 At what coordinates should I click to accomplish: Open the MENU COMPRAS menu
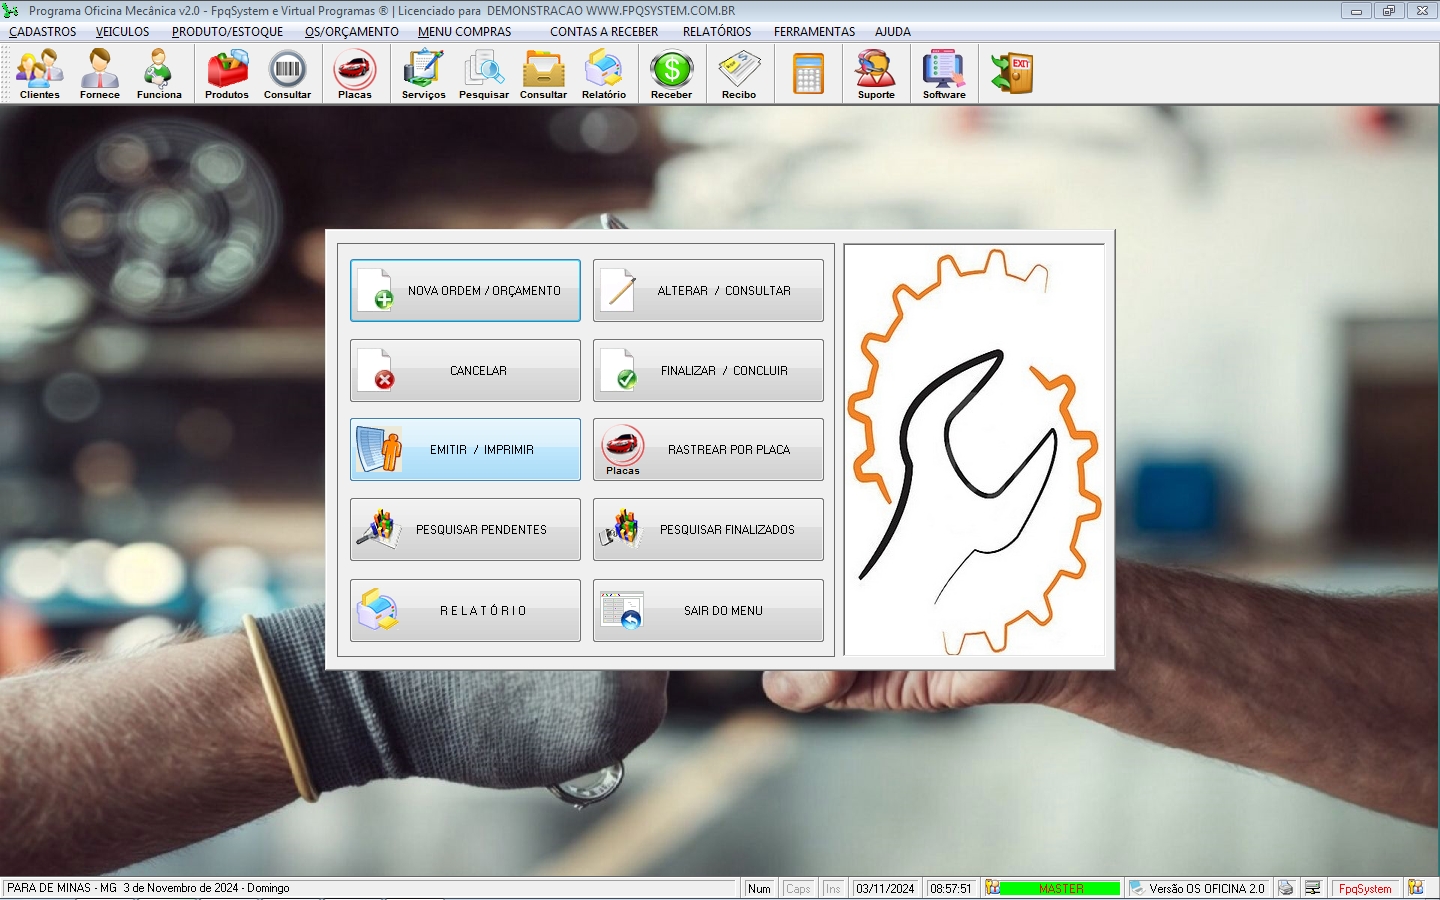465,32
